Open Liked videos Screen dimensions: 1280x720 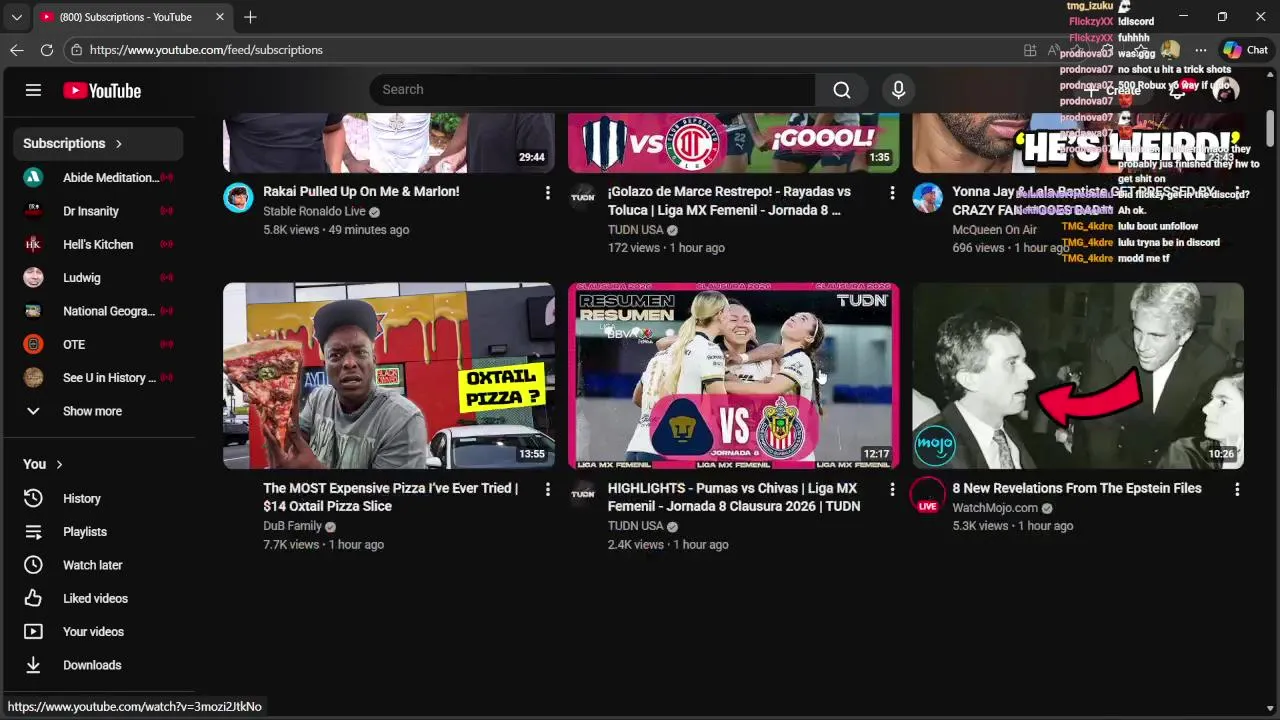tap(97, 598)
